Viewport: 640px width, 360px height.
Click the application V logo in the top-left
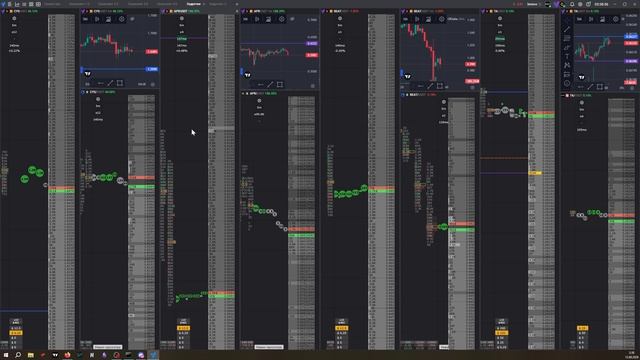[x=3, y=4]
